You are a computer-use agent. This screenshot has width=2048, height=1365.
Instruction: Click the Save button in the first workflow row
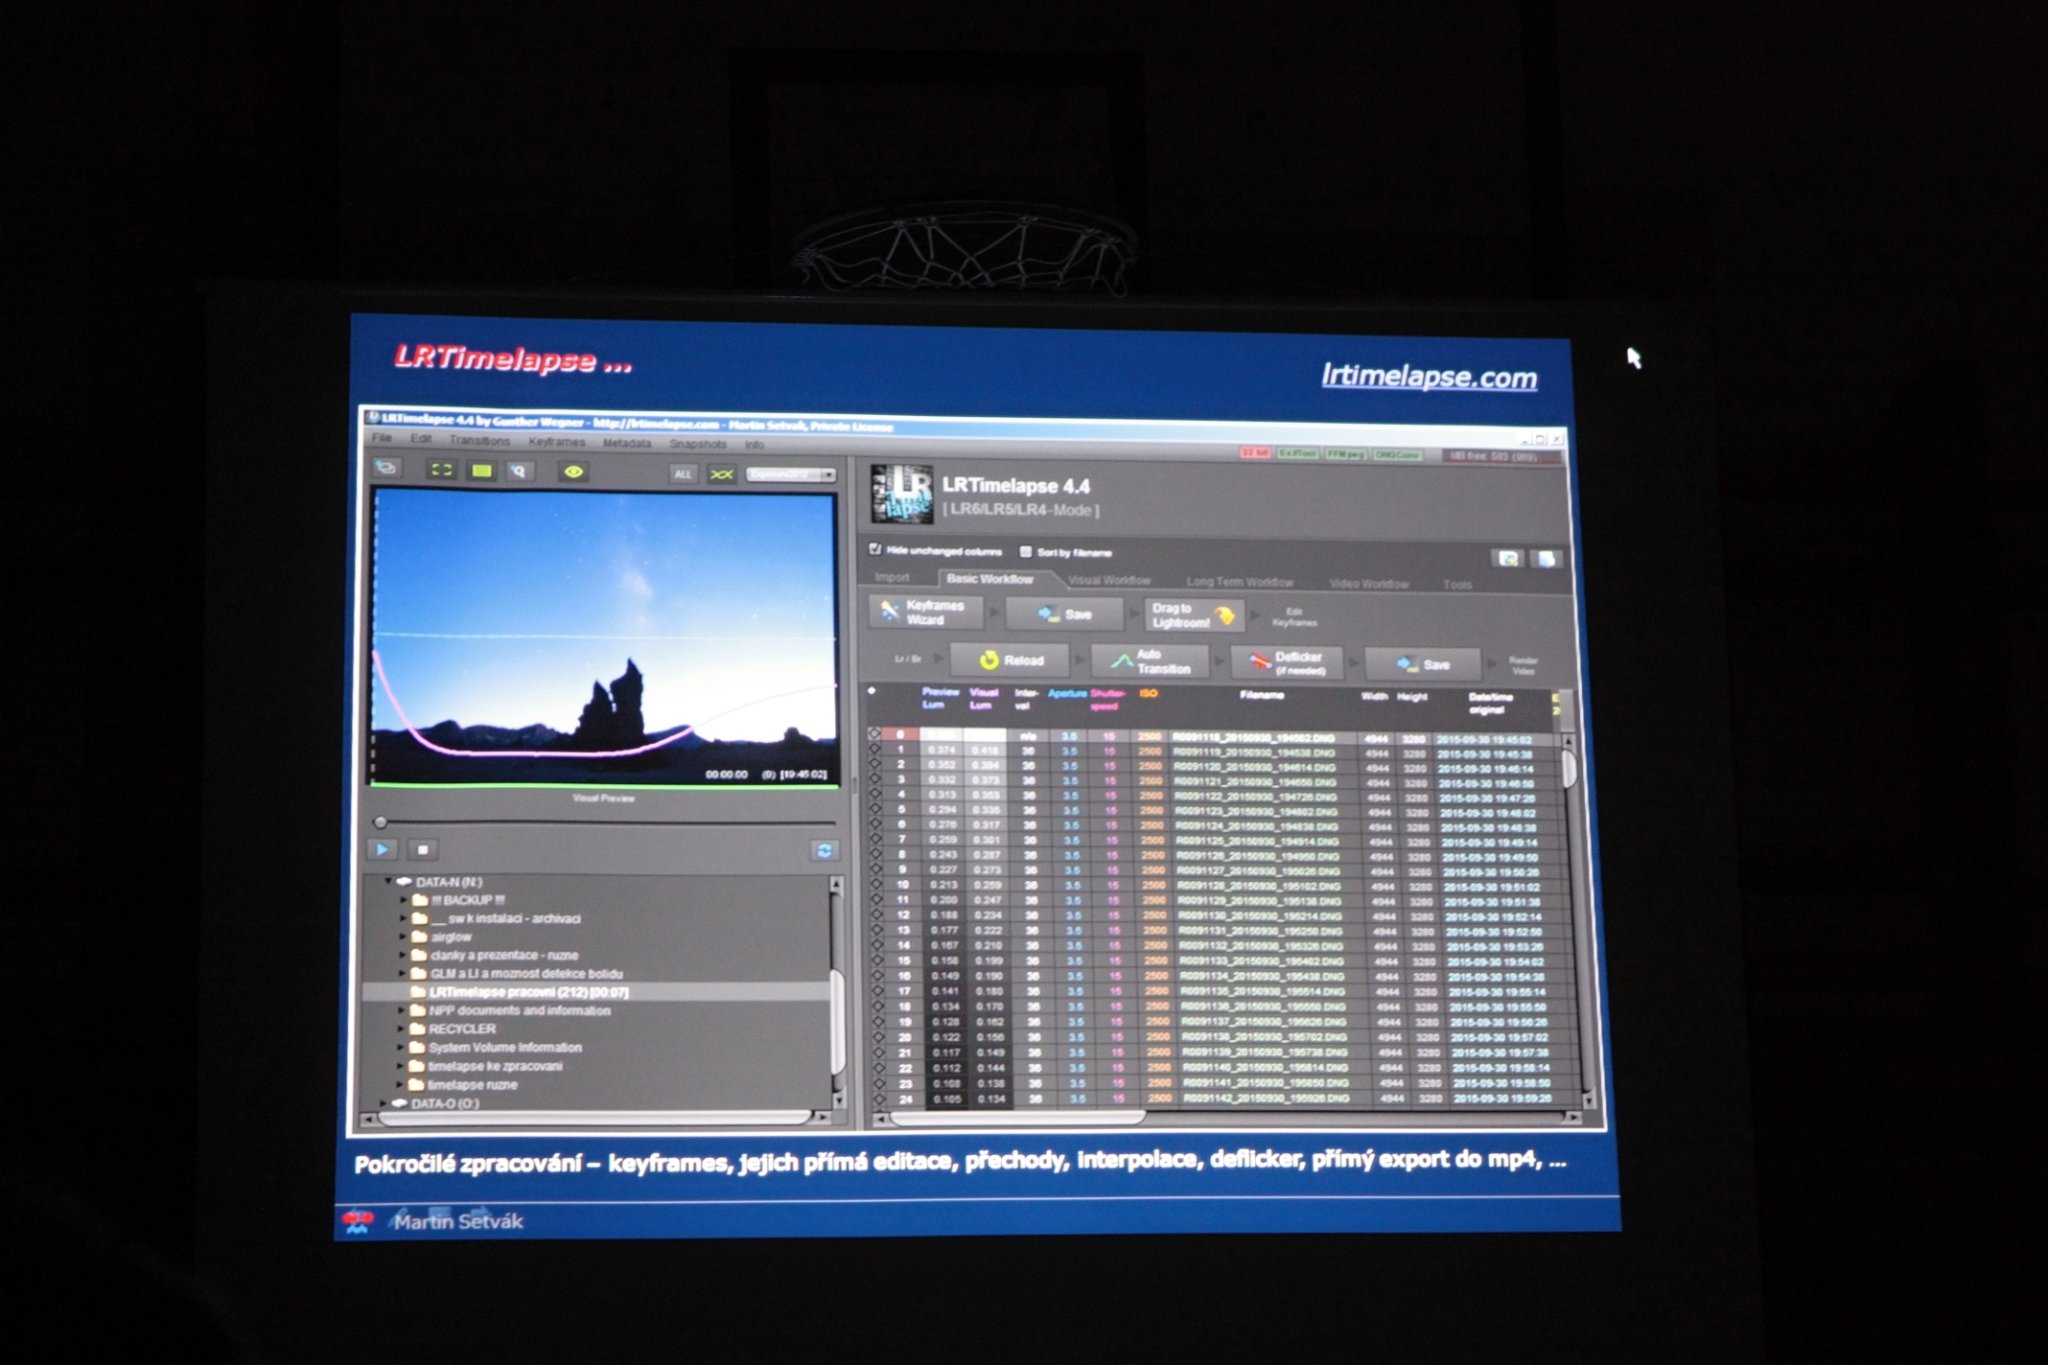[x=1064, y=614]
